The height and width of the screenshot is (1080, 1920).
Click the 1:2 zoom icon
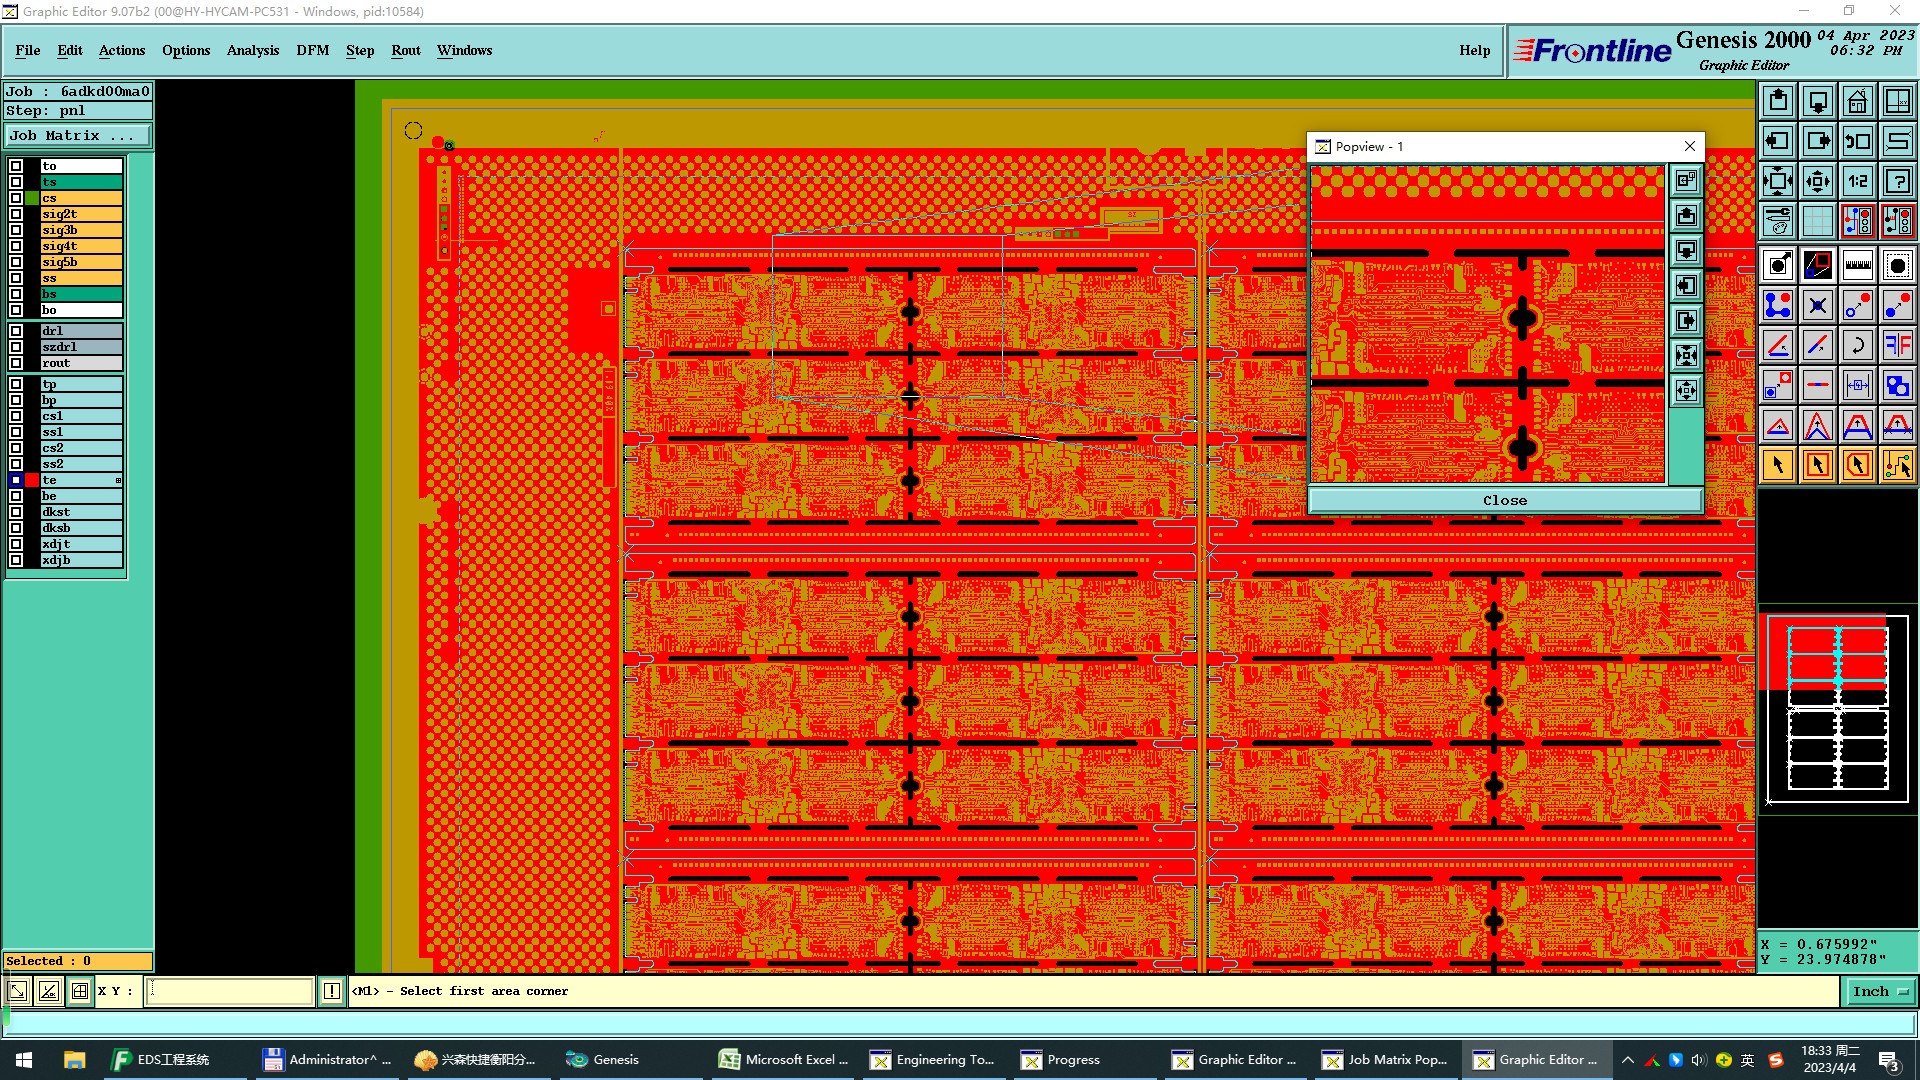coord(1857,181)
